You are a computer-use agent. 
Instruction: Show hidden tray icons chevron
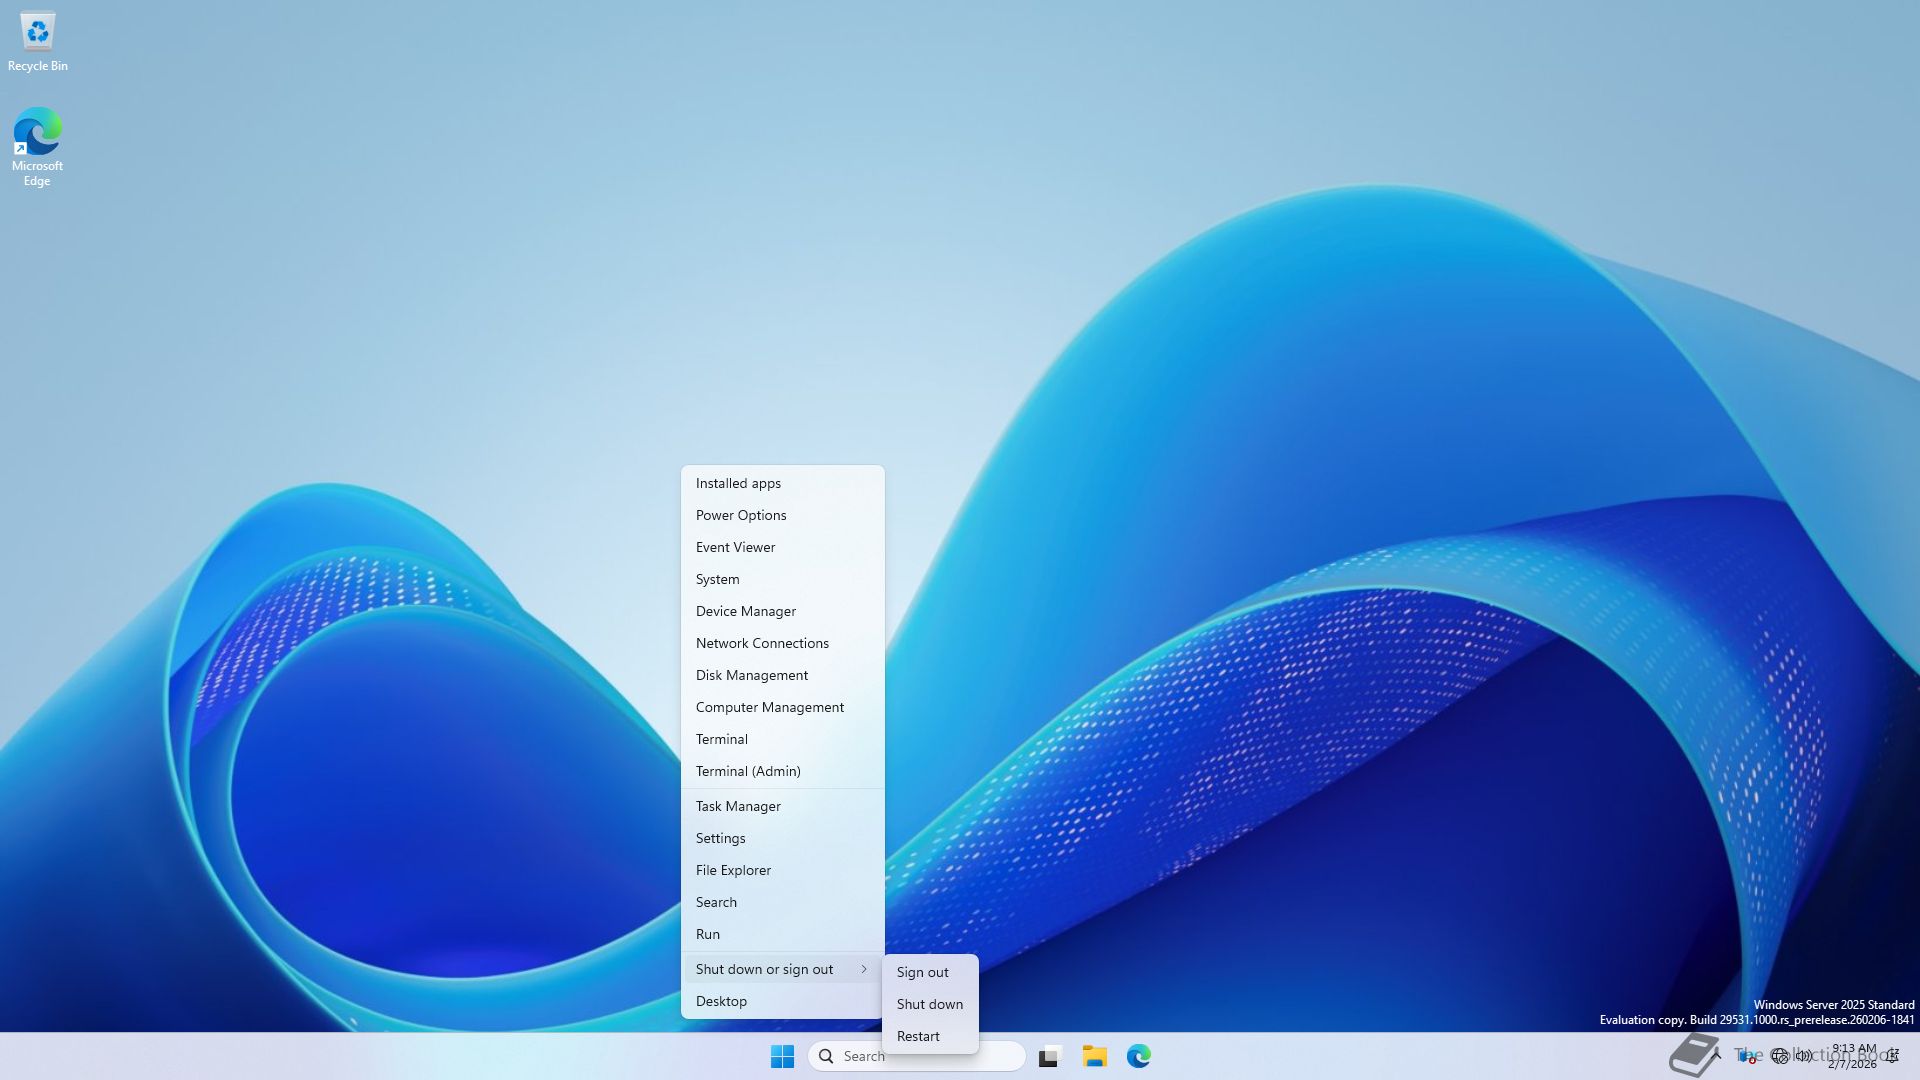1716,1054
